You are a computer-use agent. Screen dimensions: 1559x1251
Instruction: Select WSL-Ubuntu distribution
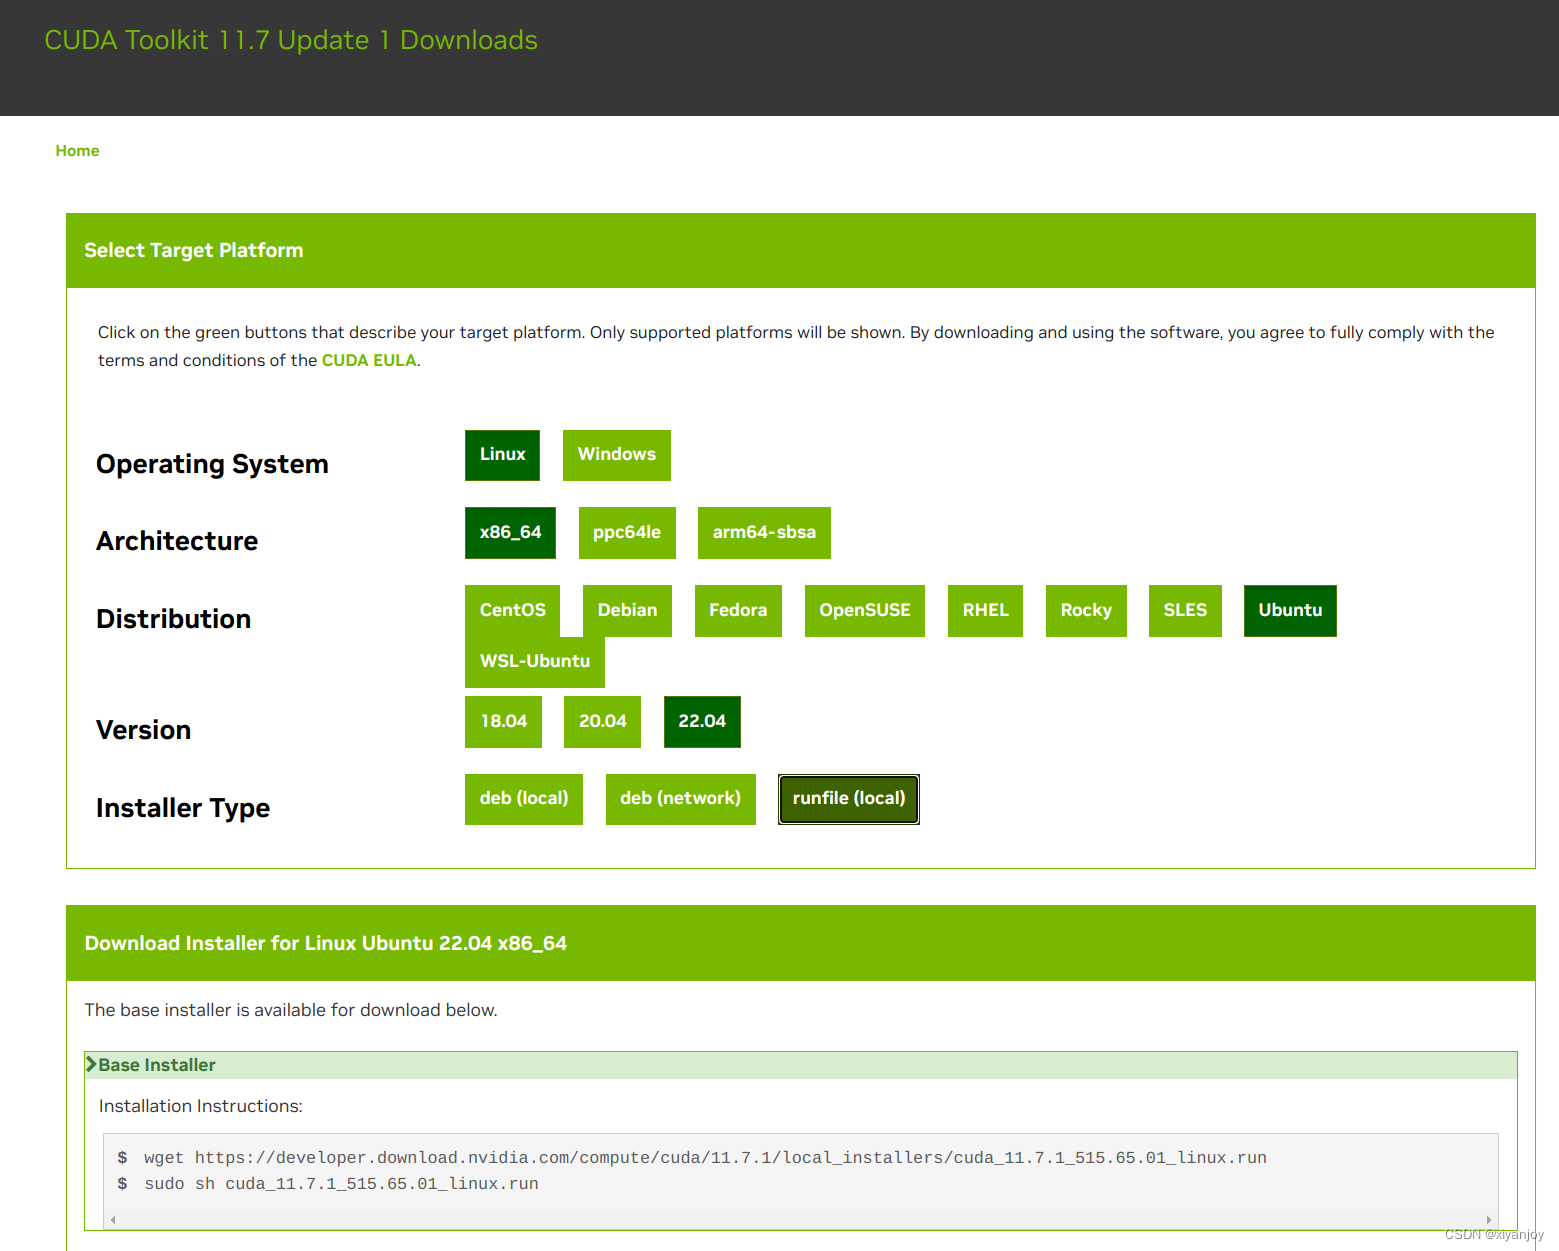535,662
